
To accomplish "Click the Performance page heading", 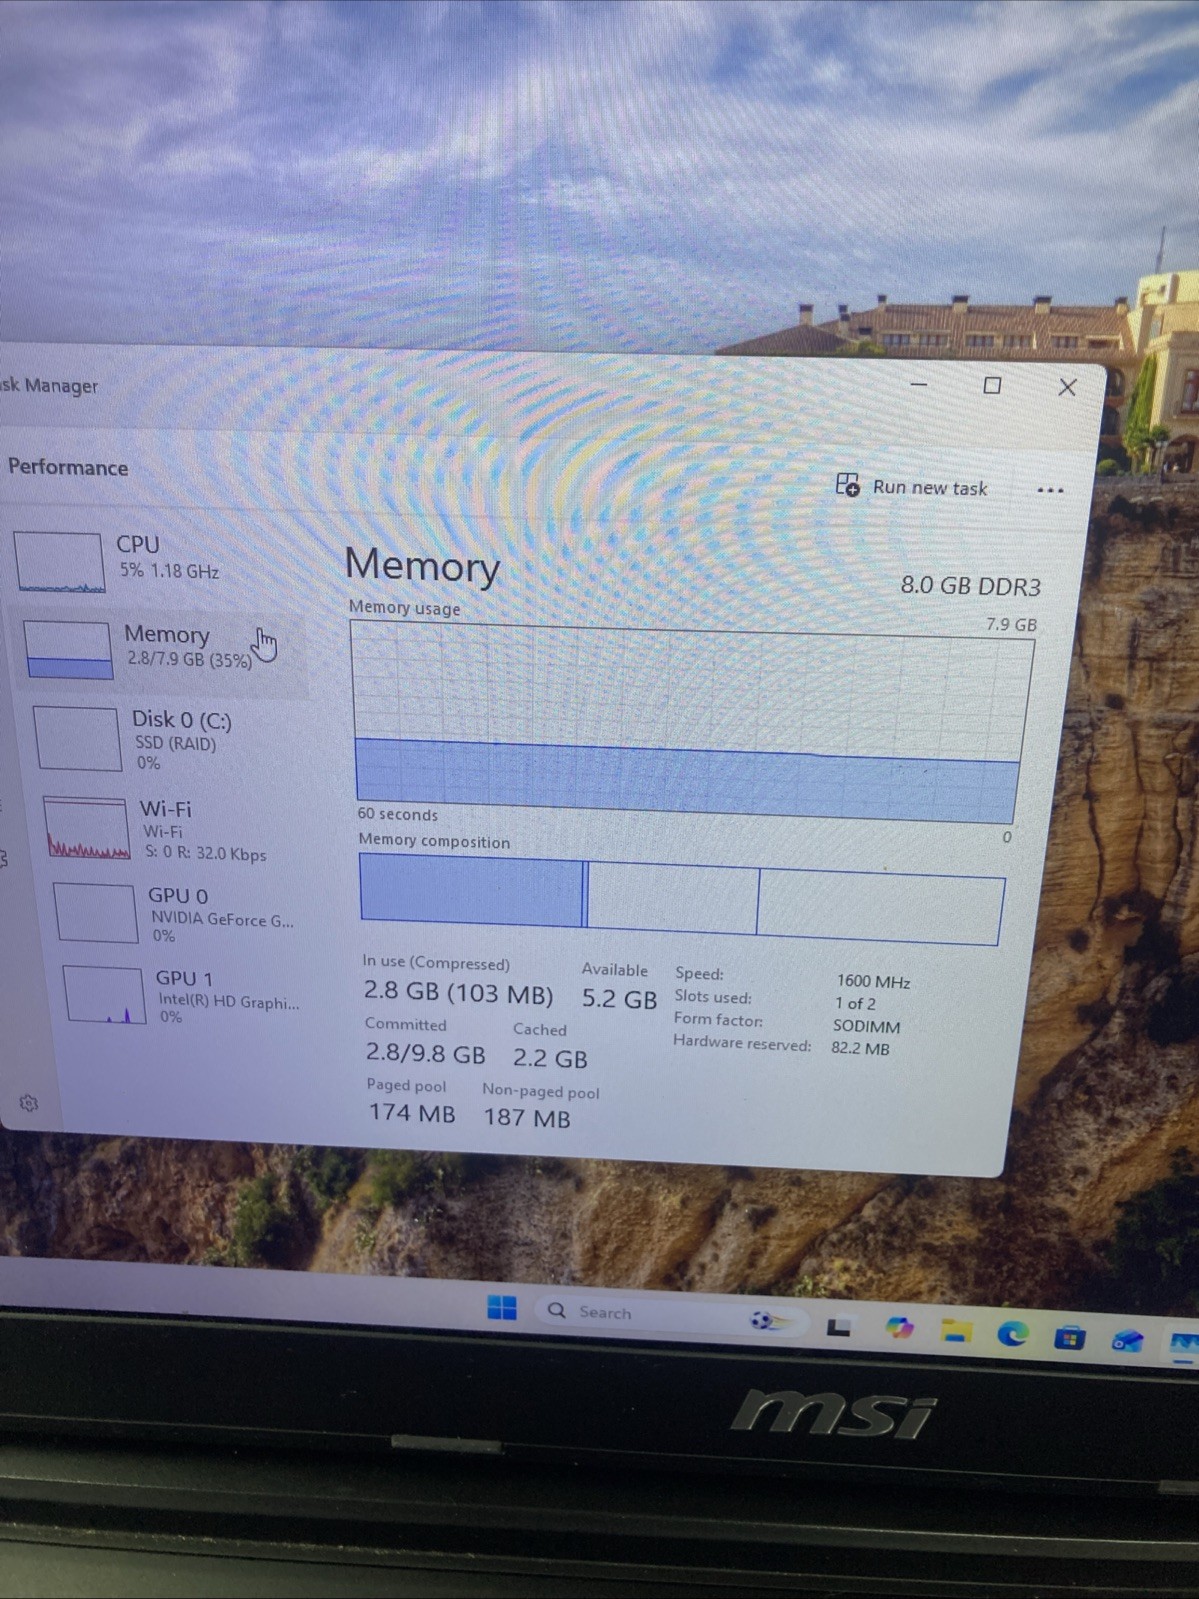I will coord(68,467).
